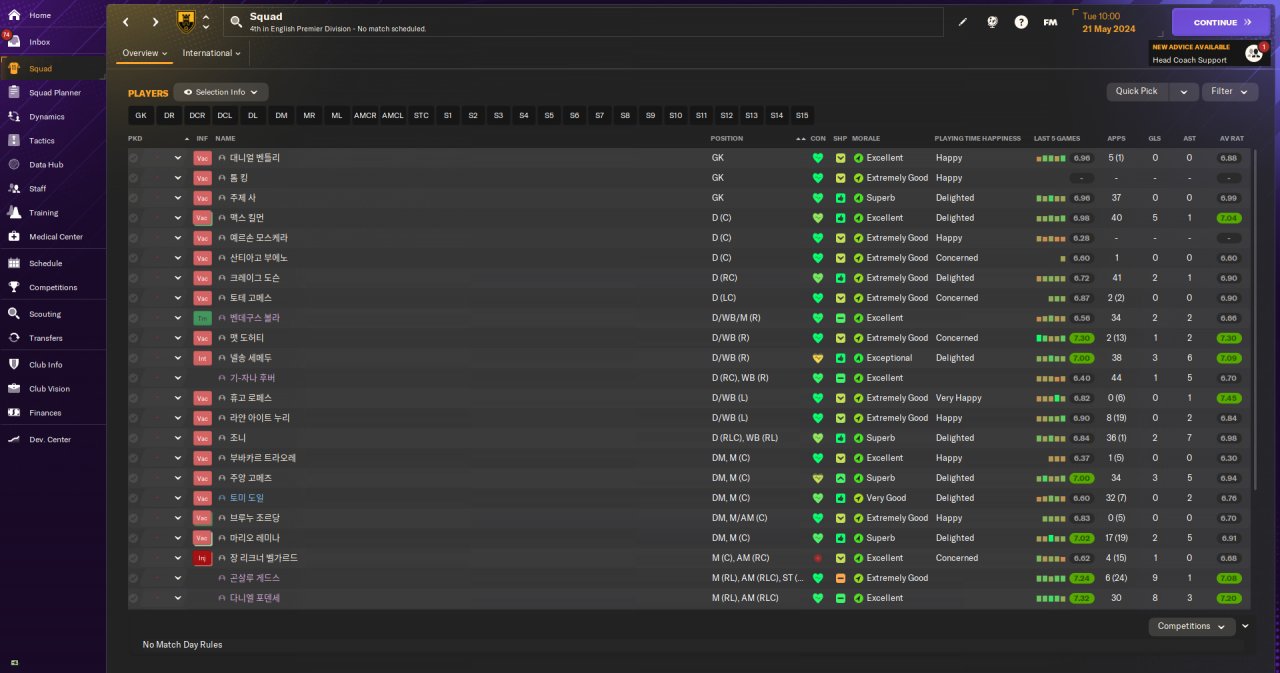Click the Vac status badge for 톰 킹
The width and height of the screenshot is (1280, 673).
[202, 178]
